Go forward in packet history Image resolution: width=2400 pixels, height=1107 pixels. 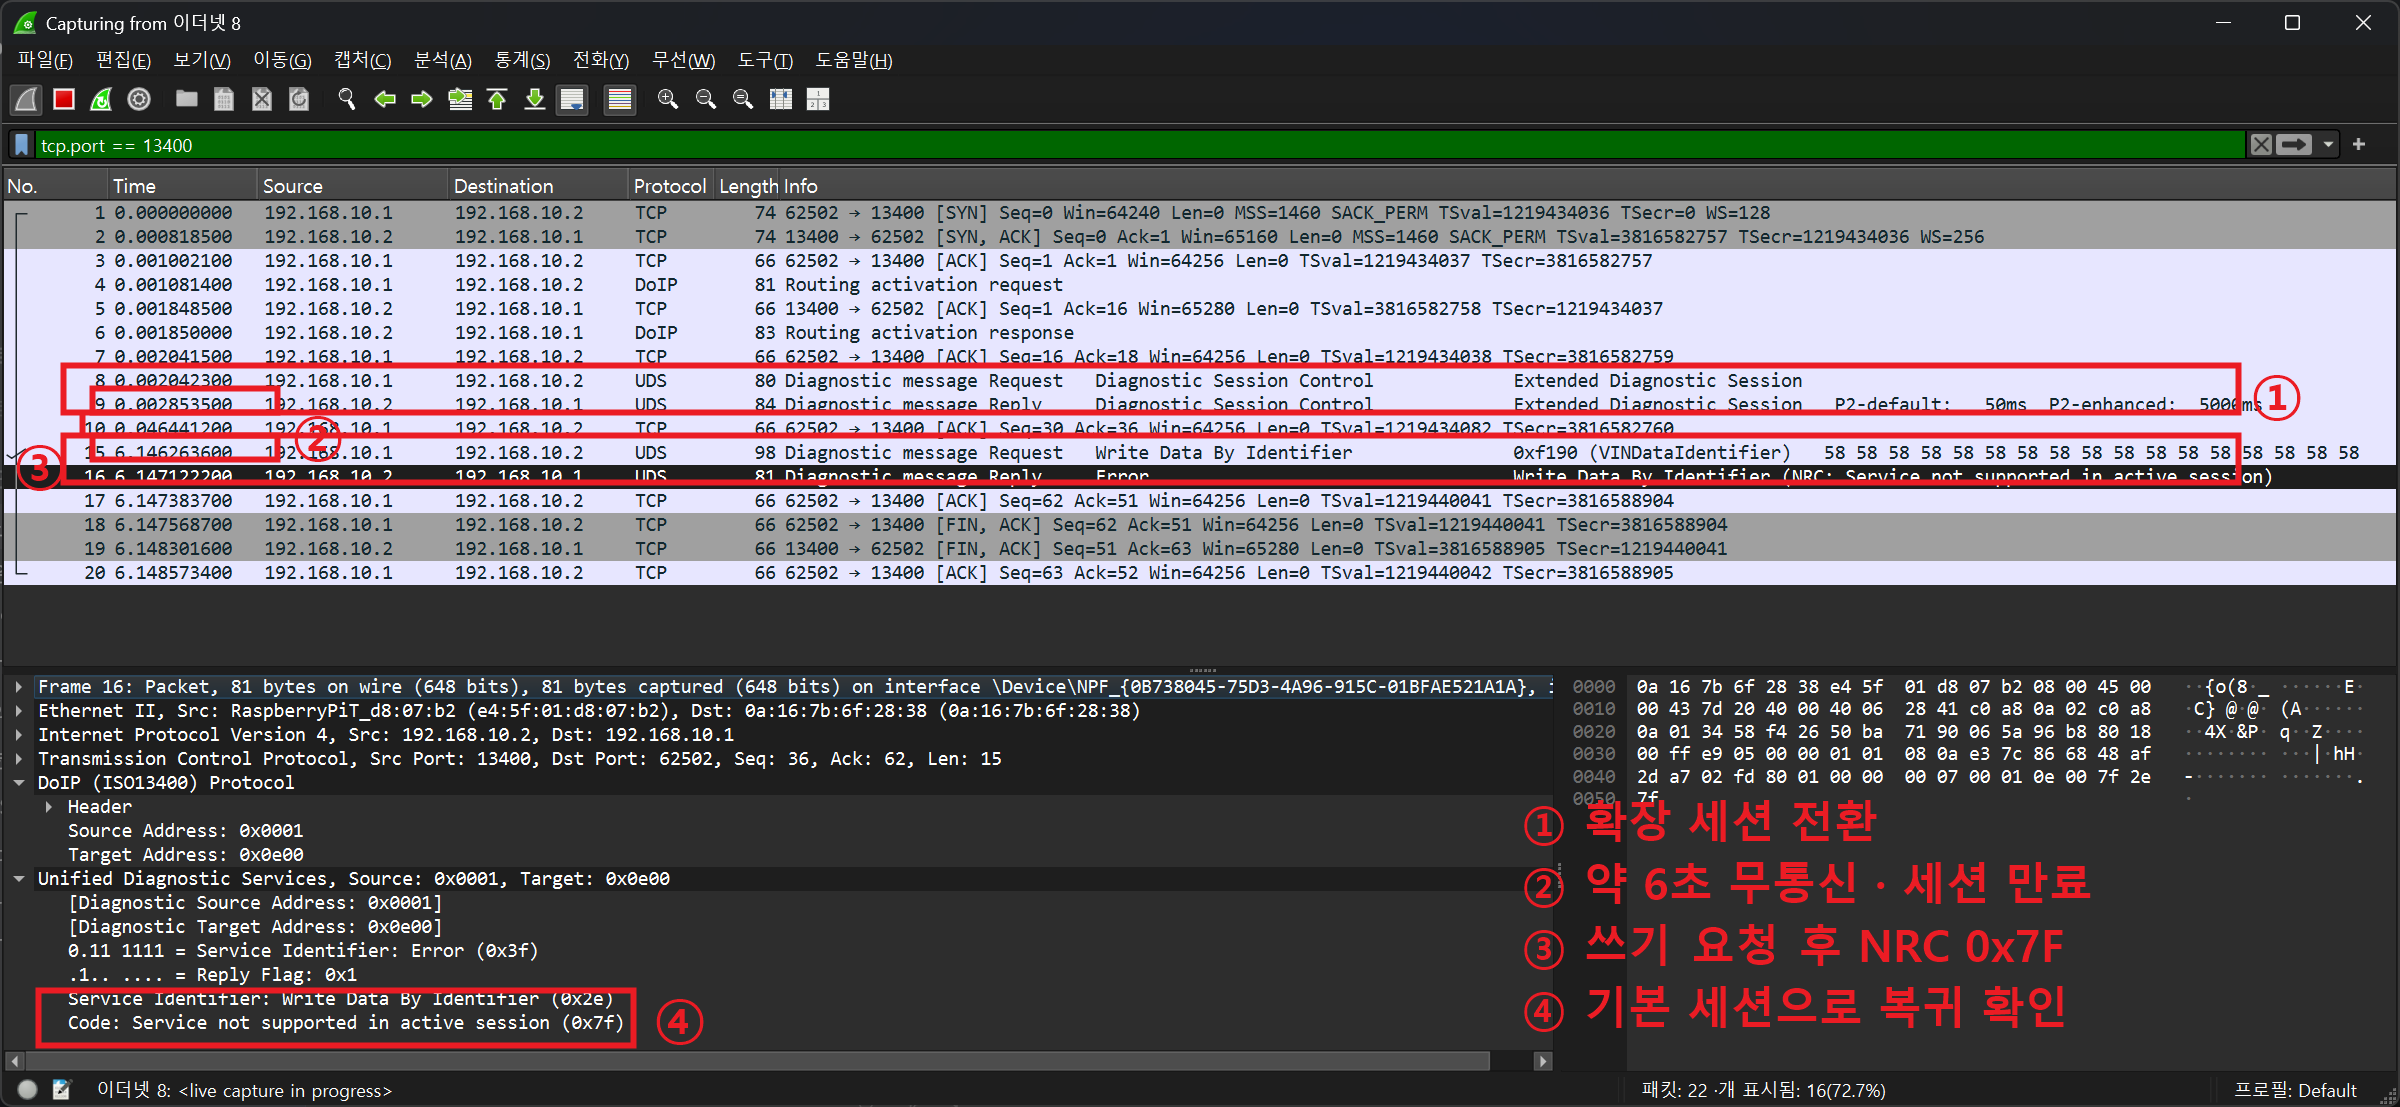[x=422, y=99]
